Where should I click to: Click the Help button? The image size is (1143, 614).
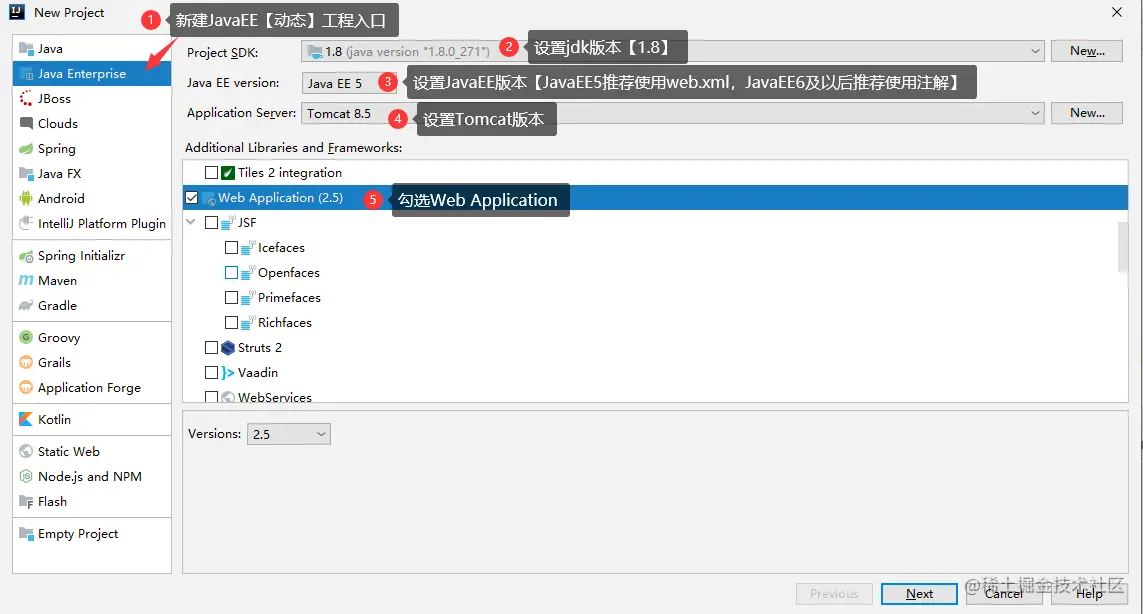tap(1089, 594)
